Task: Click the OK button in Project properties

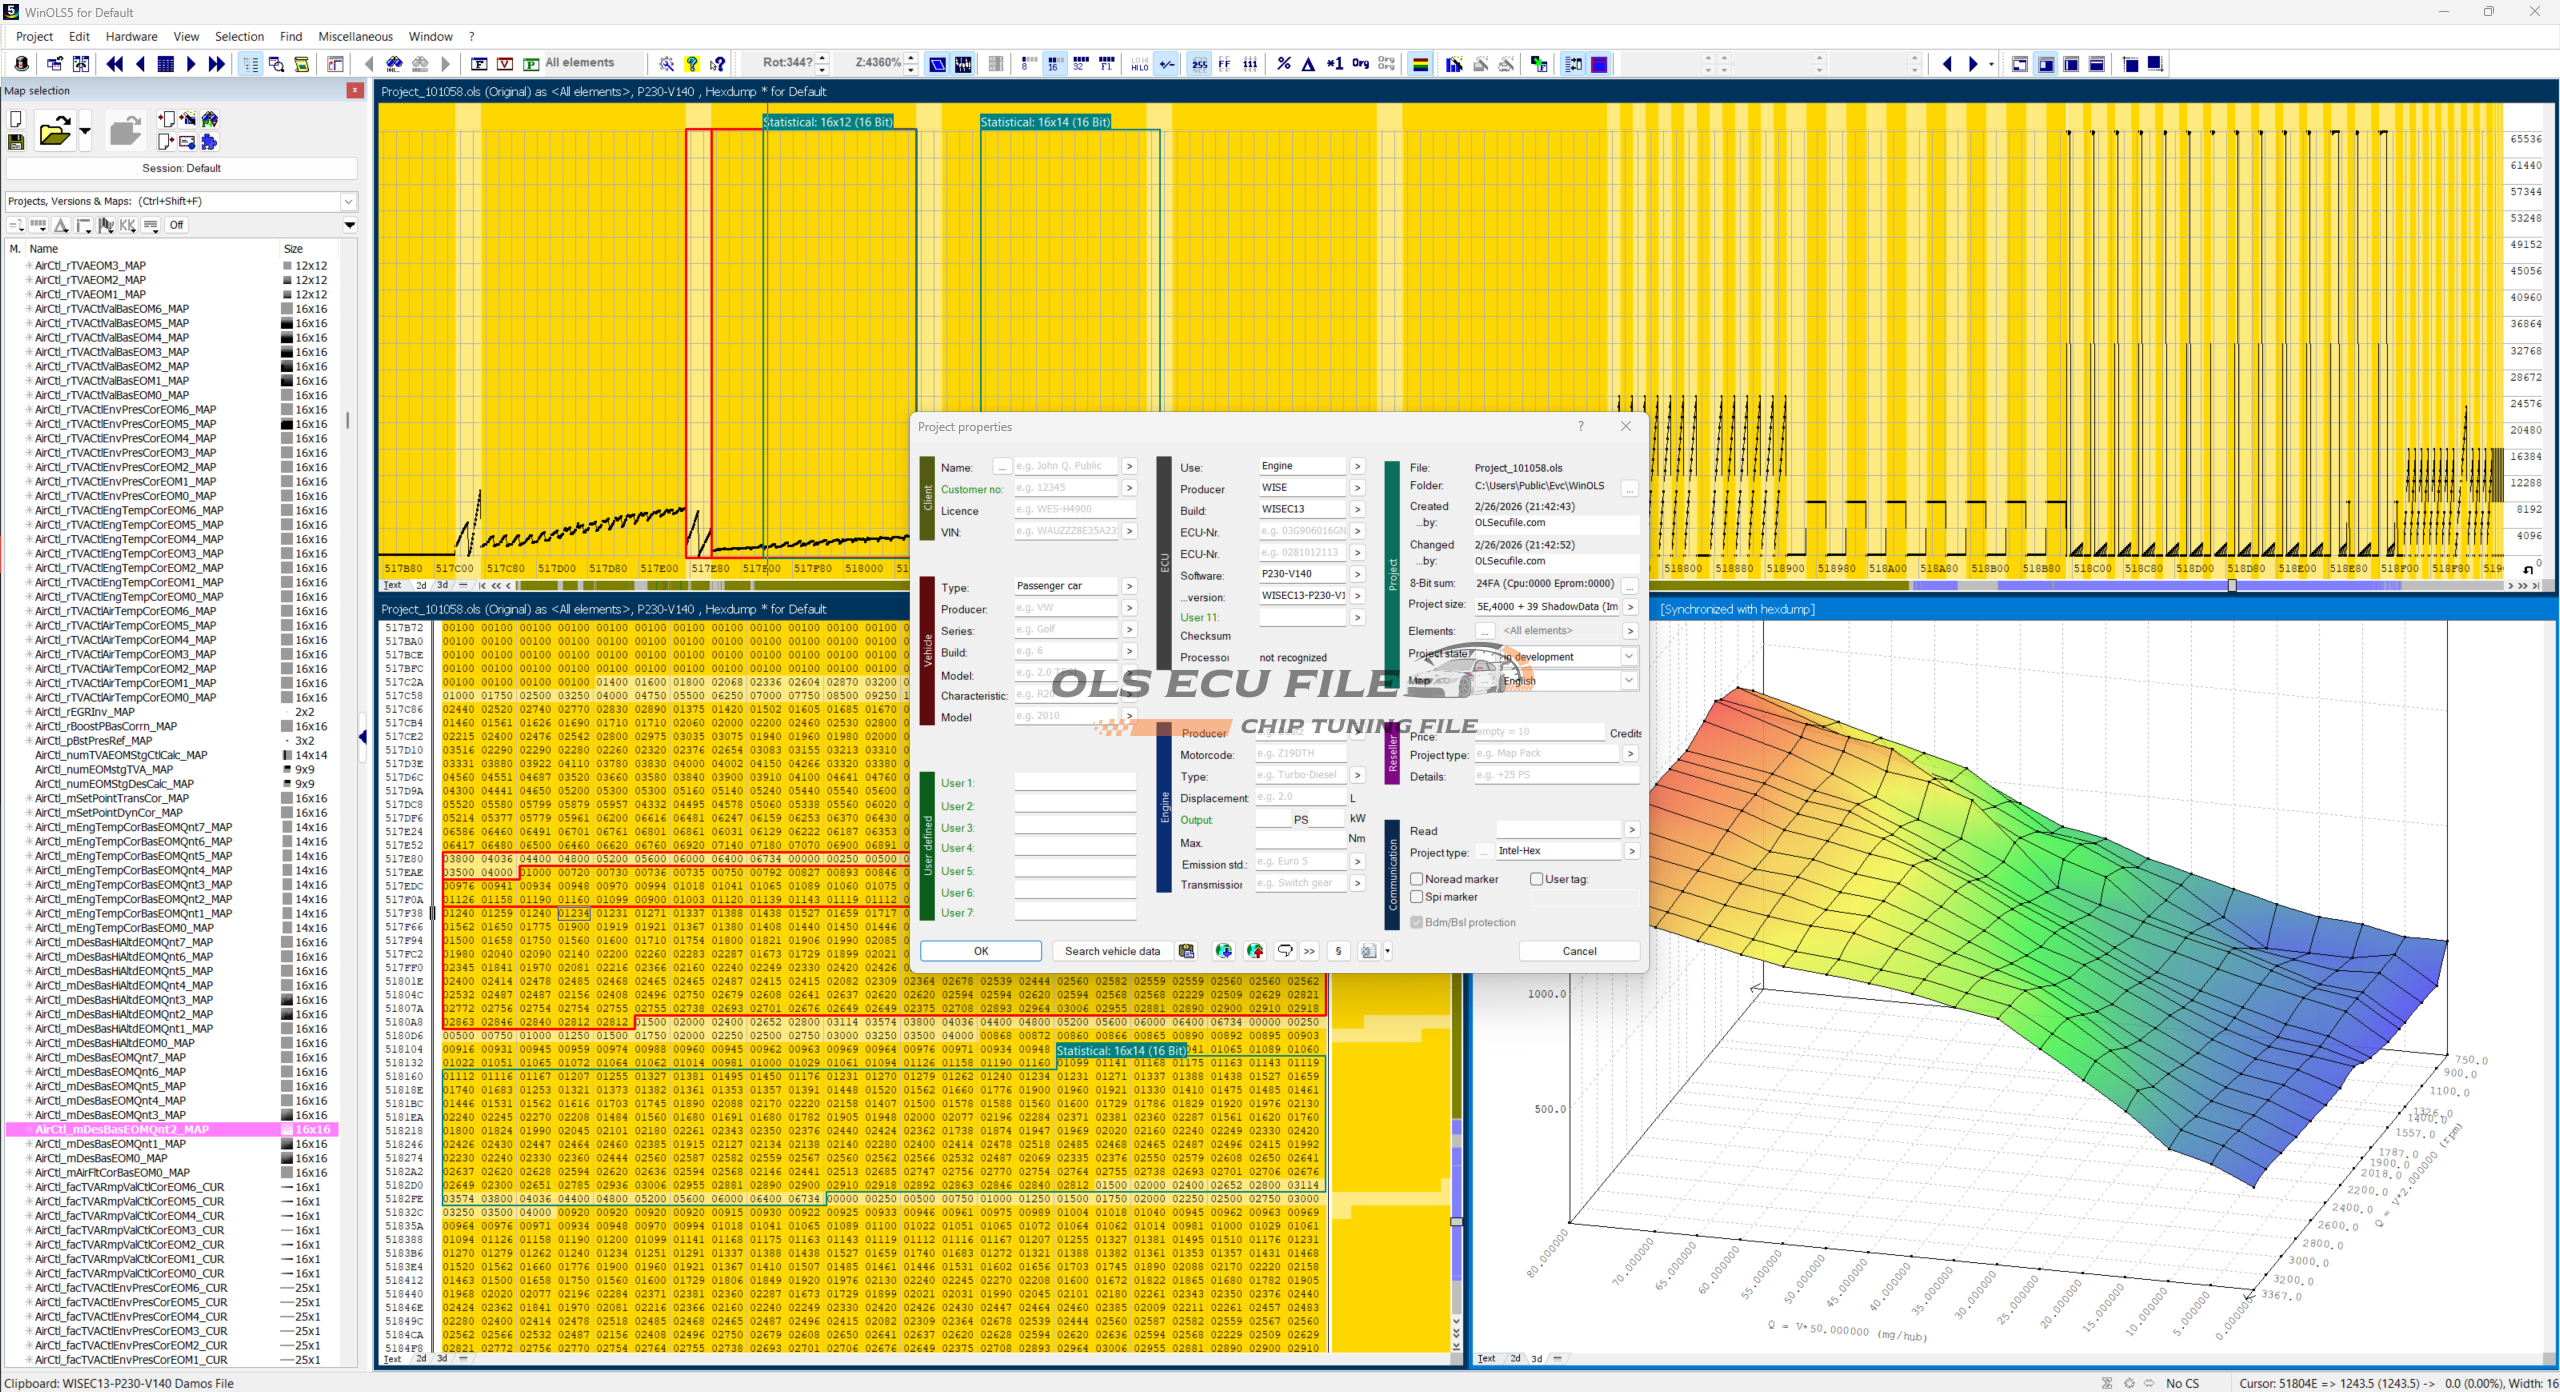Action: [x=980, y=951]
